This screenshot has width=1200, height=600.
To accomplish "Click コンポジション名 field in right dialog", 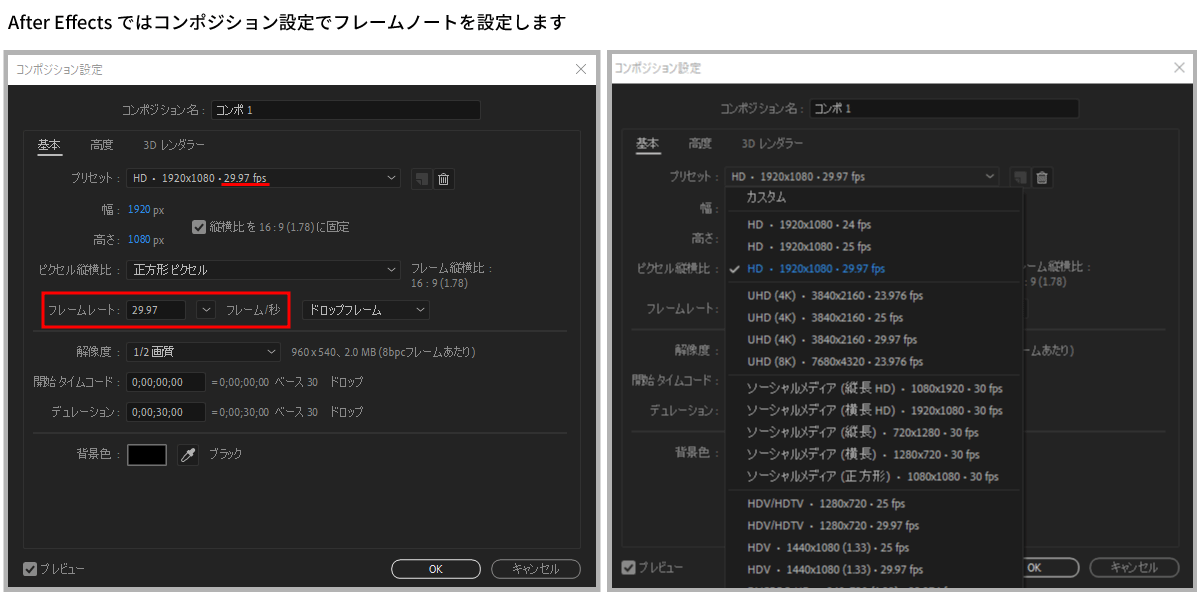I will [944, 108].
